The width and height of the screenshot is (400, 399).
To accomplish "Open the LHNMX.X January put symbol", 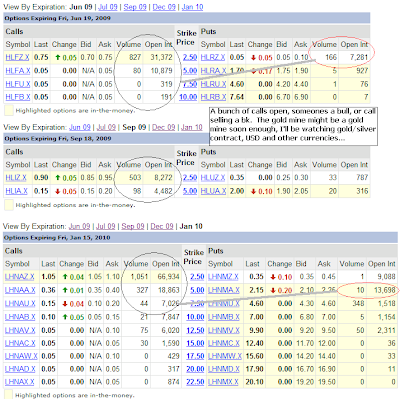I will click(x=223, y=382).
